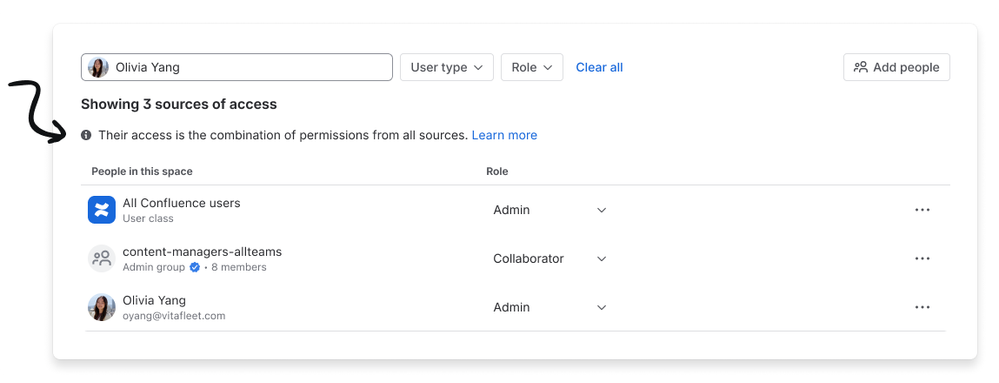Screen dimensions: 999x383
Task: Expand Olivia Yang's Admin role dropdown
Action: tap(550, 307)
